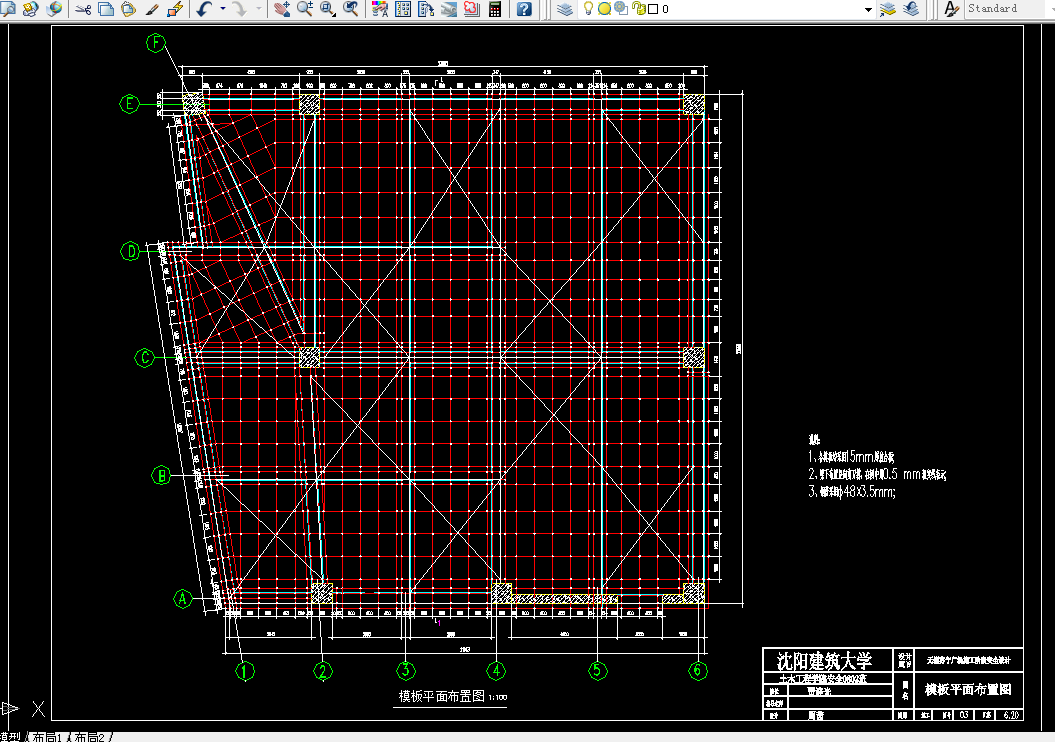Select the axis bubble labeled C

coord(145,358)
